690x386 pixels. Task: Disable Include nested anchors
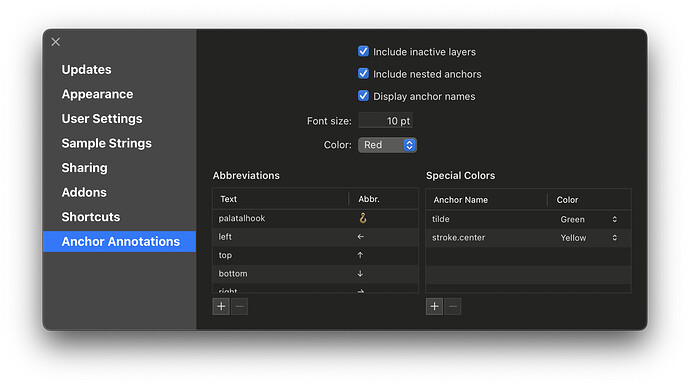tap(363, 74)
